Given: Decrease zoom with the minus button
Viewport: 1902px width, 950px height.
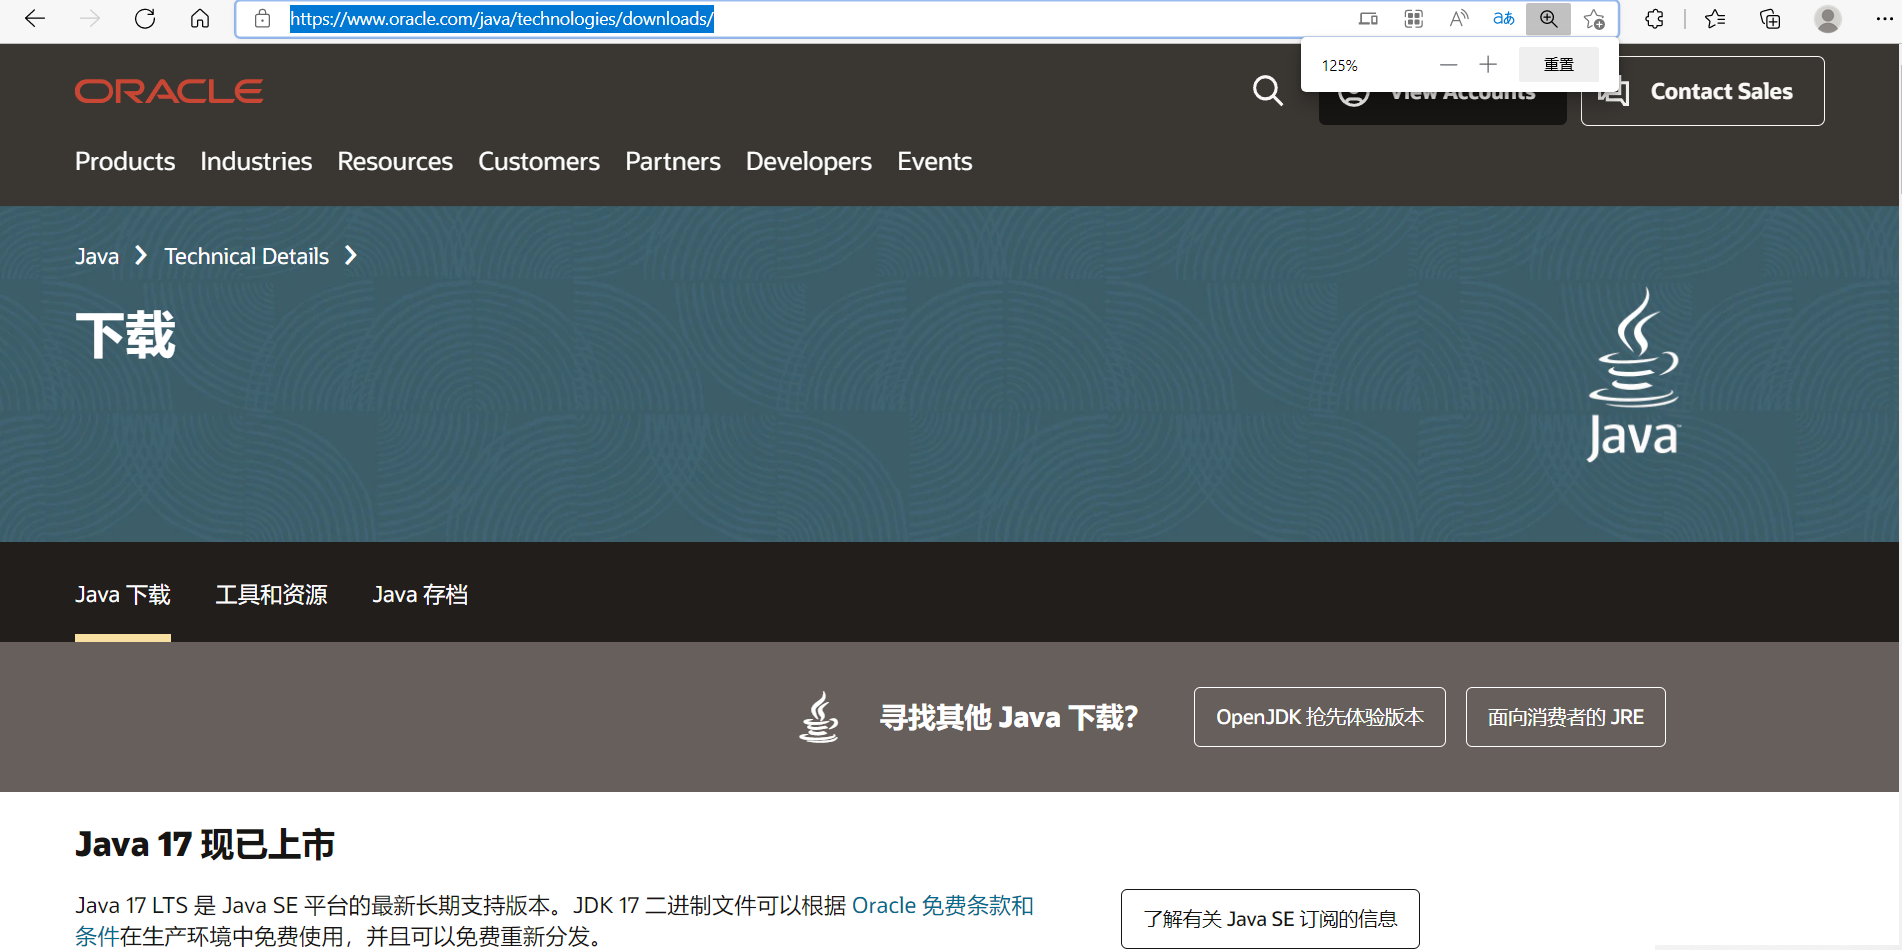Looking at the screenshot, I should click(x=1448, y=65).
